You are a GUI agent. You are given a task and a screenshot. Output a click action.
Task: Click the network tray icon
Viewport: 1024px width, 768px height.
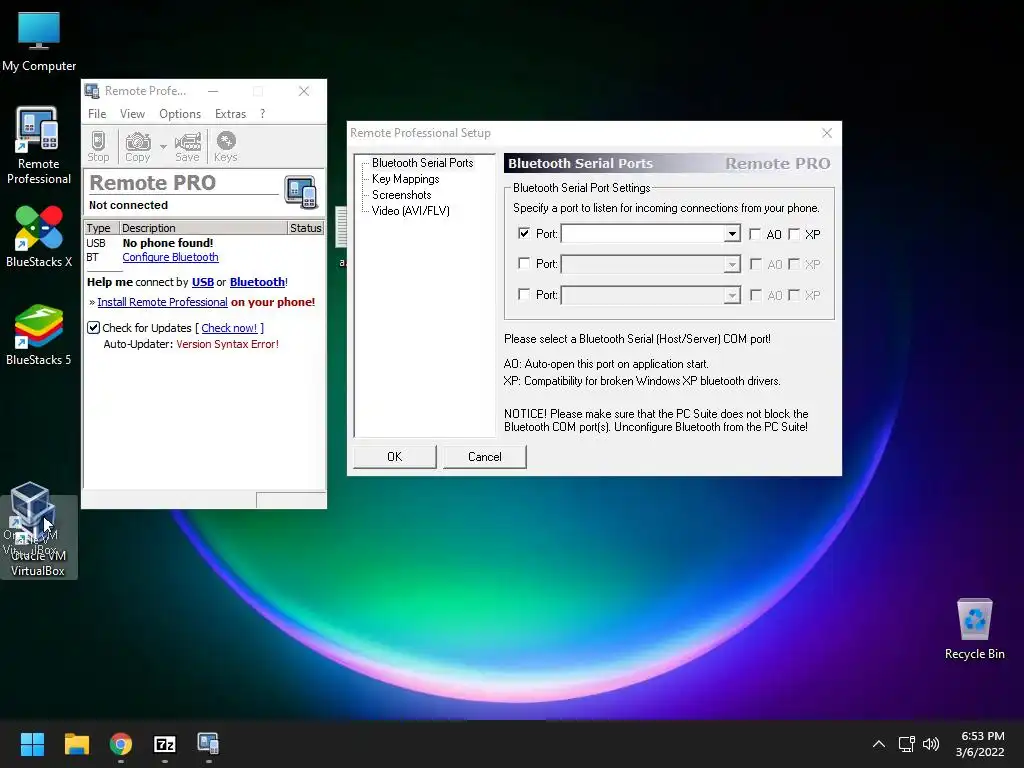pos(906,744)
